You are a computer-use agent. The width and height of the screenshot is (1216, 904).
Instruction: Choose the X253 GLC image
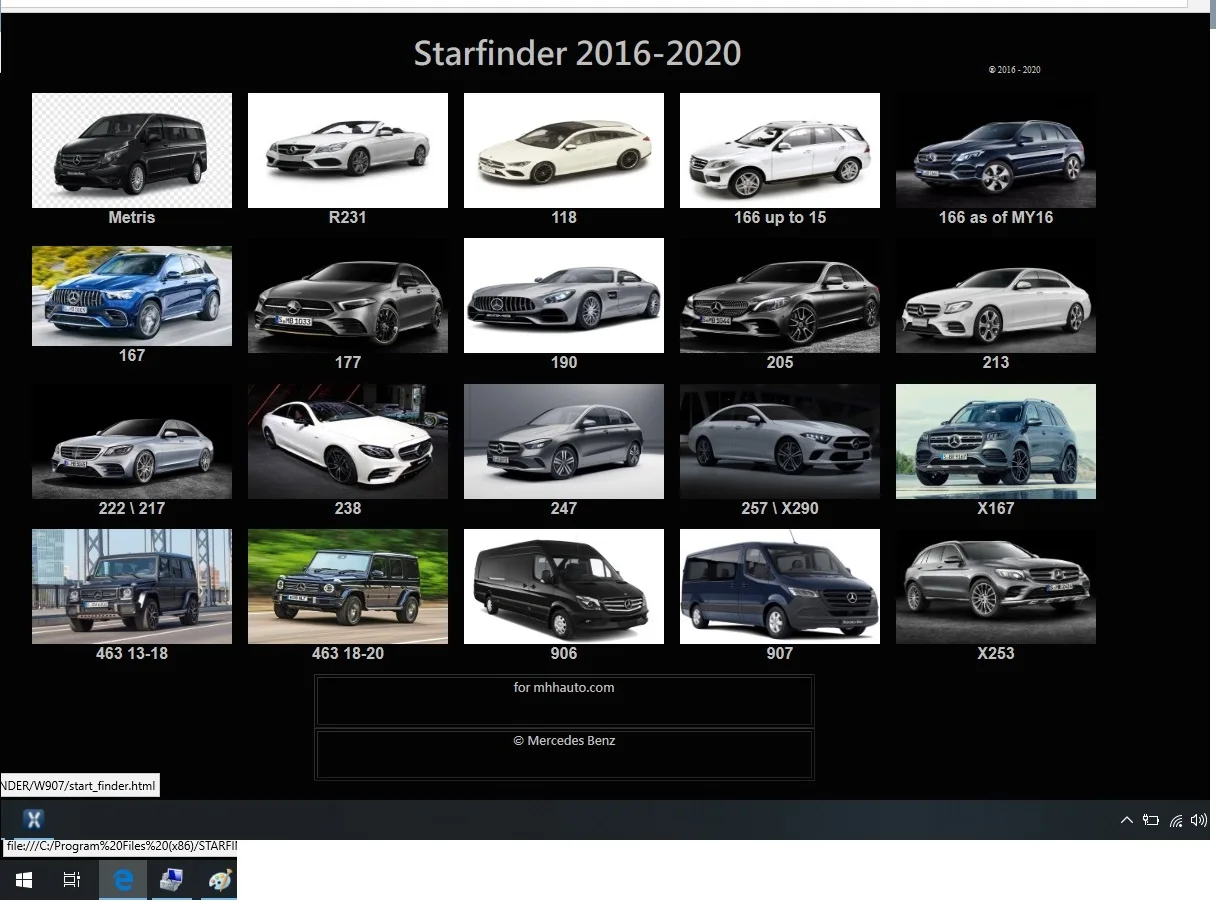pyautogui.click(x=996, y=587)
